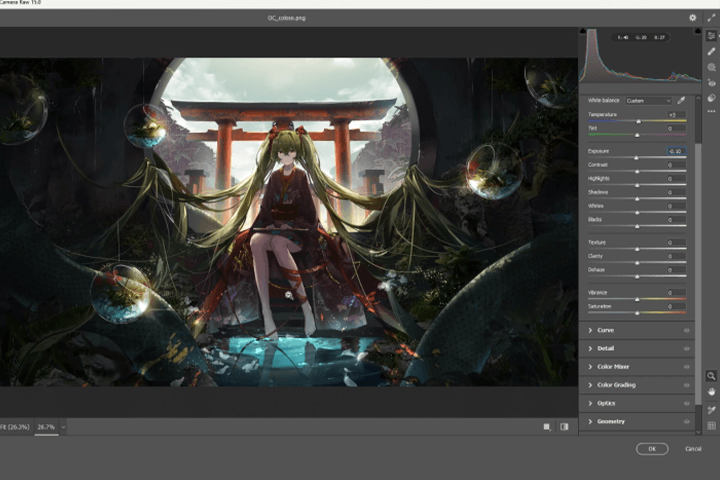The height and width of the screenshot is (480, 720).
Task: Click the Exposure slider handle
Action: tap(636, 158)
